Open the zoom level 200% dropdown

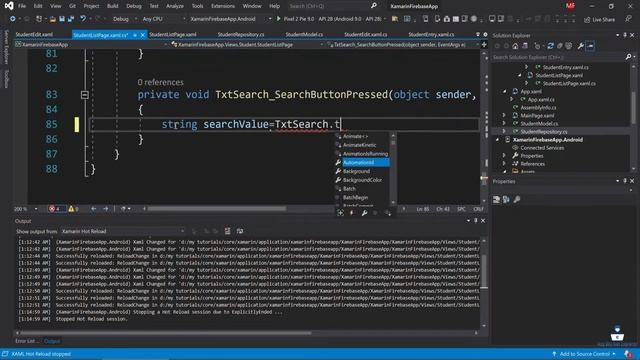26,209
